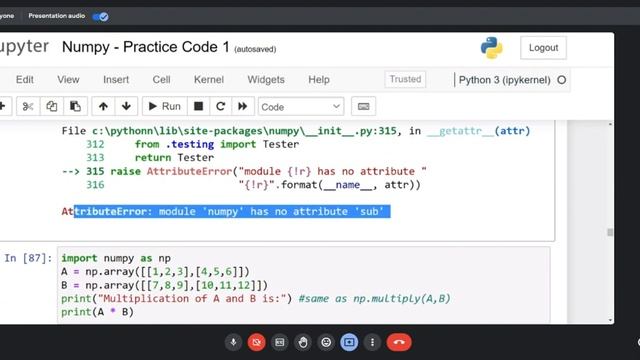The image size is (640, 360).
Task: Open the Kernel menu
Action: (209, 80)
